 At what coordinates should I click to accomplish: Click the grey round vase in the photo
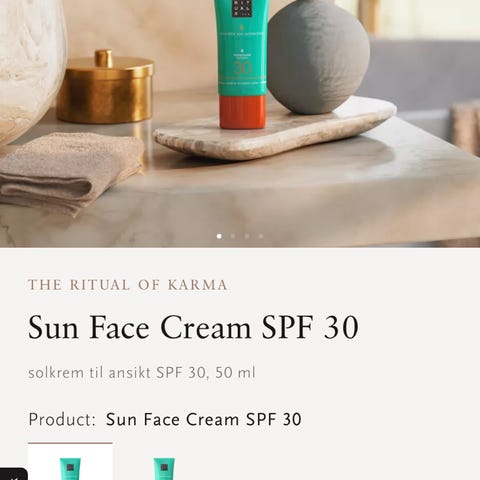click(318, 57)
